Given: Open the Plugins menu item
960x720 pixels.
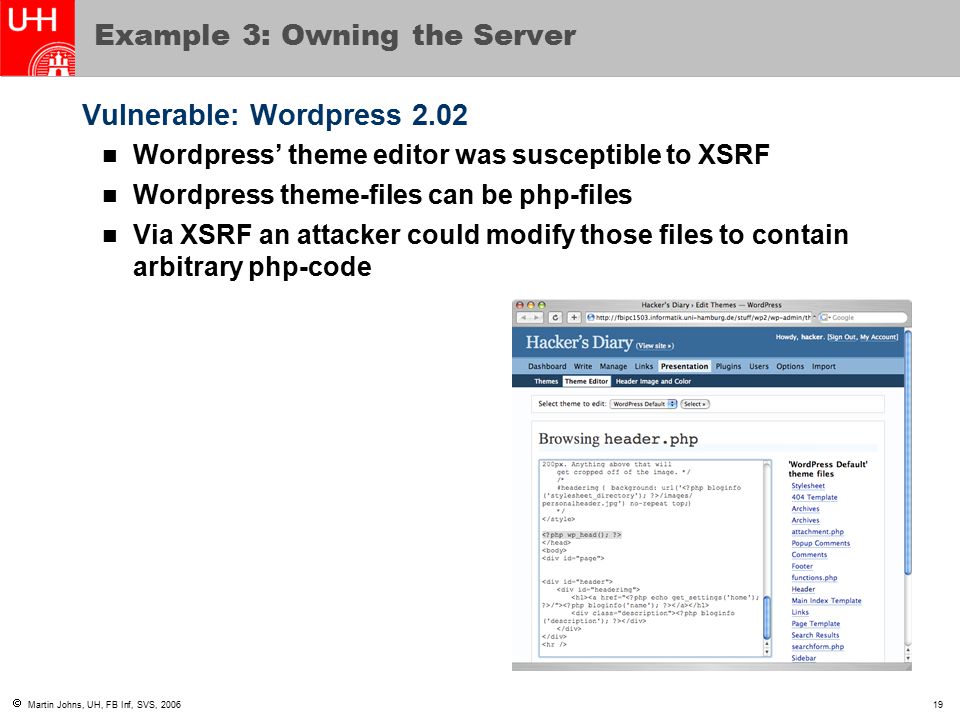Looking at the screenshot, I should [728, 366].
